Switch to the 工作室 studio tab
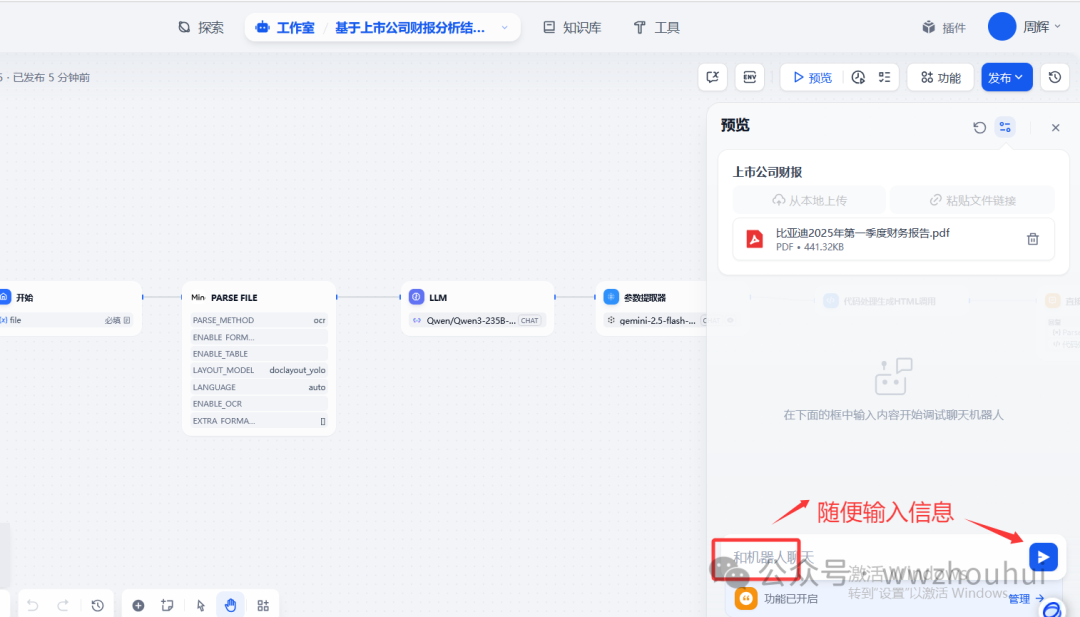The image size is (1080, 617). (x=285, y=28)
